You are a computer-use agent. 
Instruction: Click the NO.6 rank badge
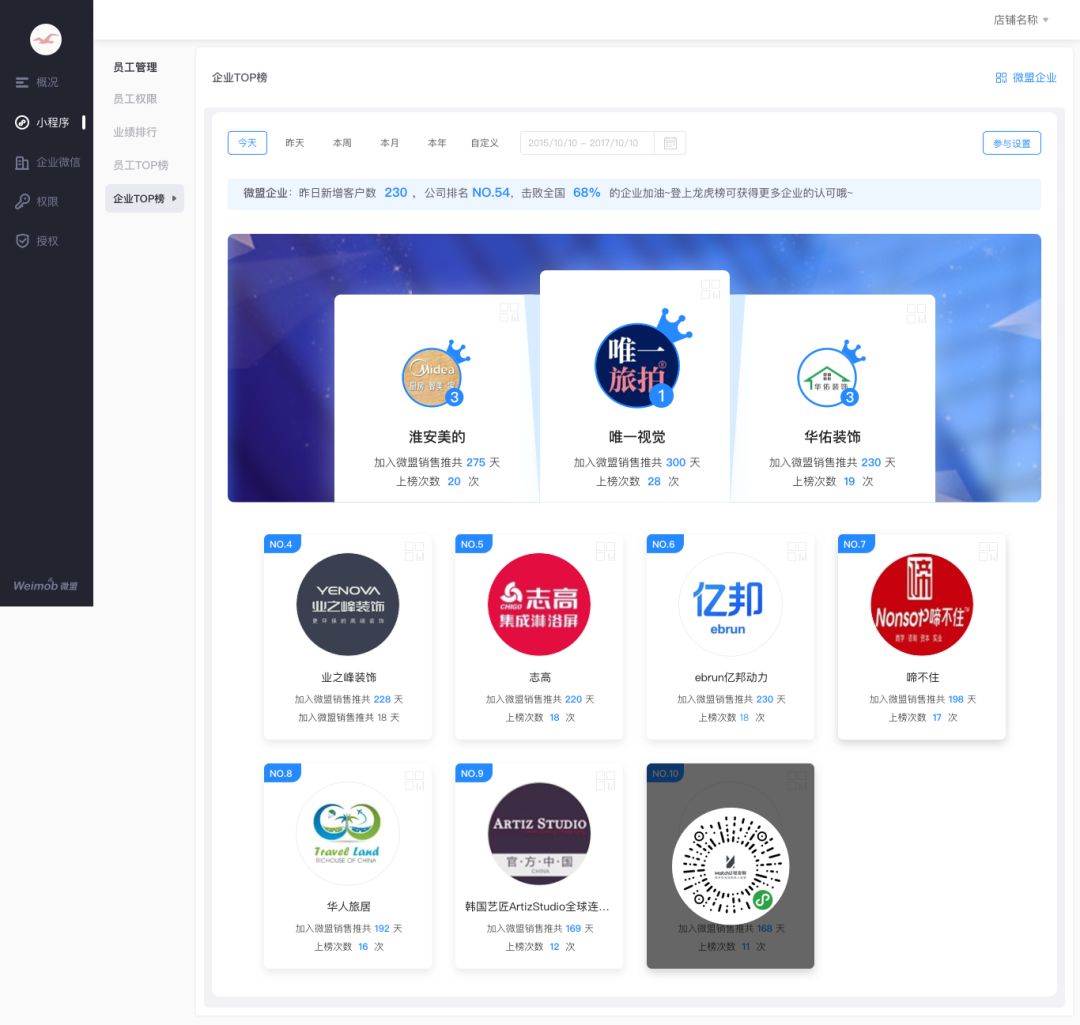click(664, 544)
